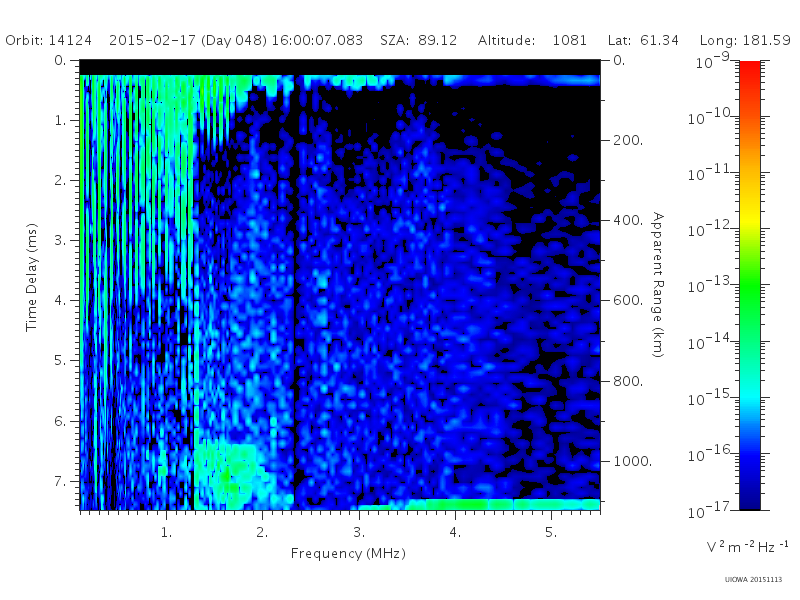This screenshot has width=800, height=600.
Task: Click the green surface reflection band along bottom near 4 MHz
Action: [x=480, y=505]
